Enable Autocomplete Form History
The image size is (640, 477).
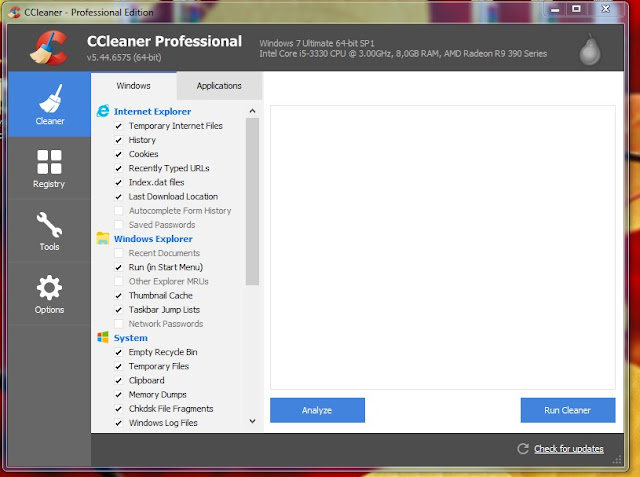click(x=118, y=211)
